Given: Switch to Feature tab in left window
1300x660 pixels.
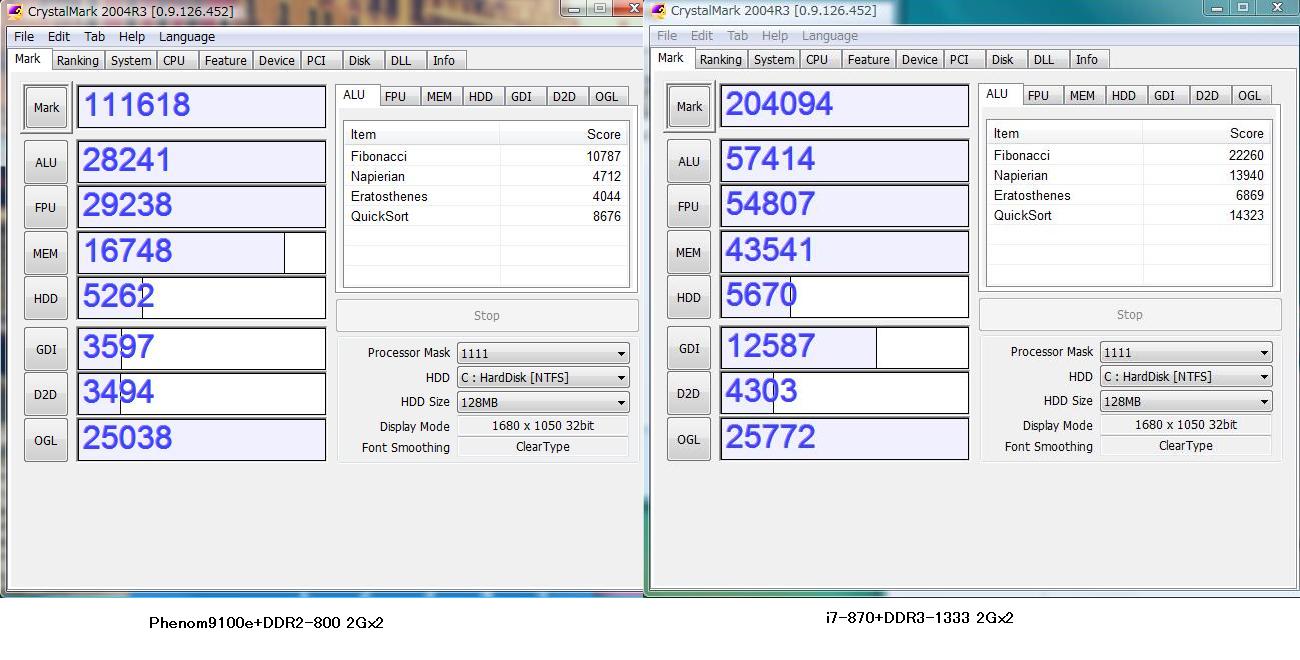Looking at the screenshot, I should [x=225, y=60].
